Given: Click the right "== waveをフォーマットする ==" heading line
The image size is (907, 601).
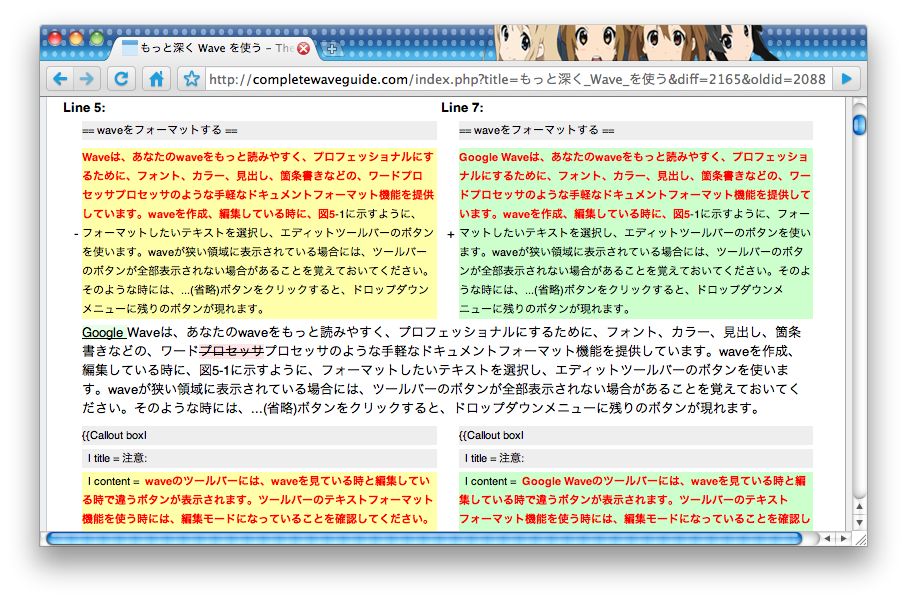Looking at the screenshot, I should coord(636,130).
